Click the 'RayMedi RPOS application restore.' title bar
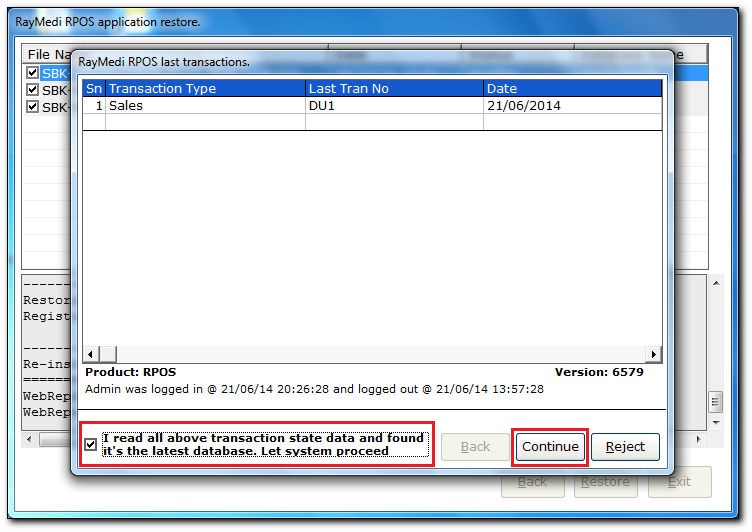The image size is (752, 532). (x=372, y=22)
